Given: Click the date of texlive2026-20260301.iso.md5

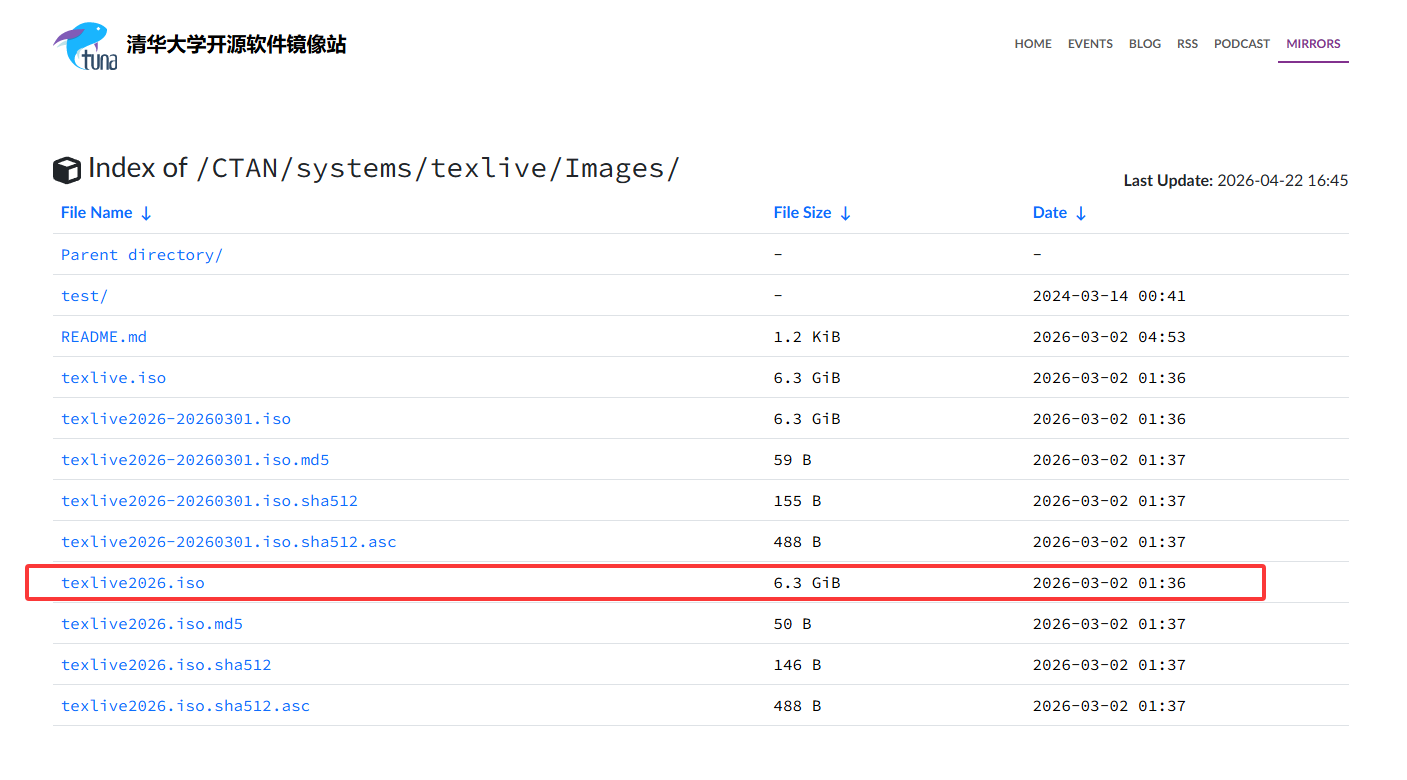Looking at the screenshot, I should (1109, 460).
